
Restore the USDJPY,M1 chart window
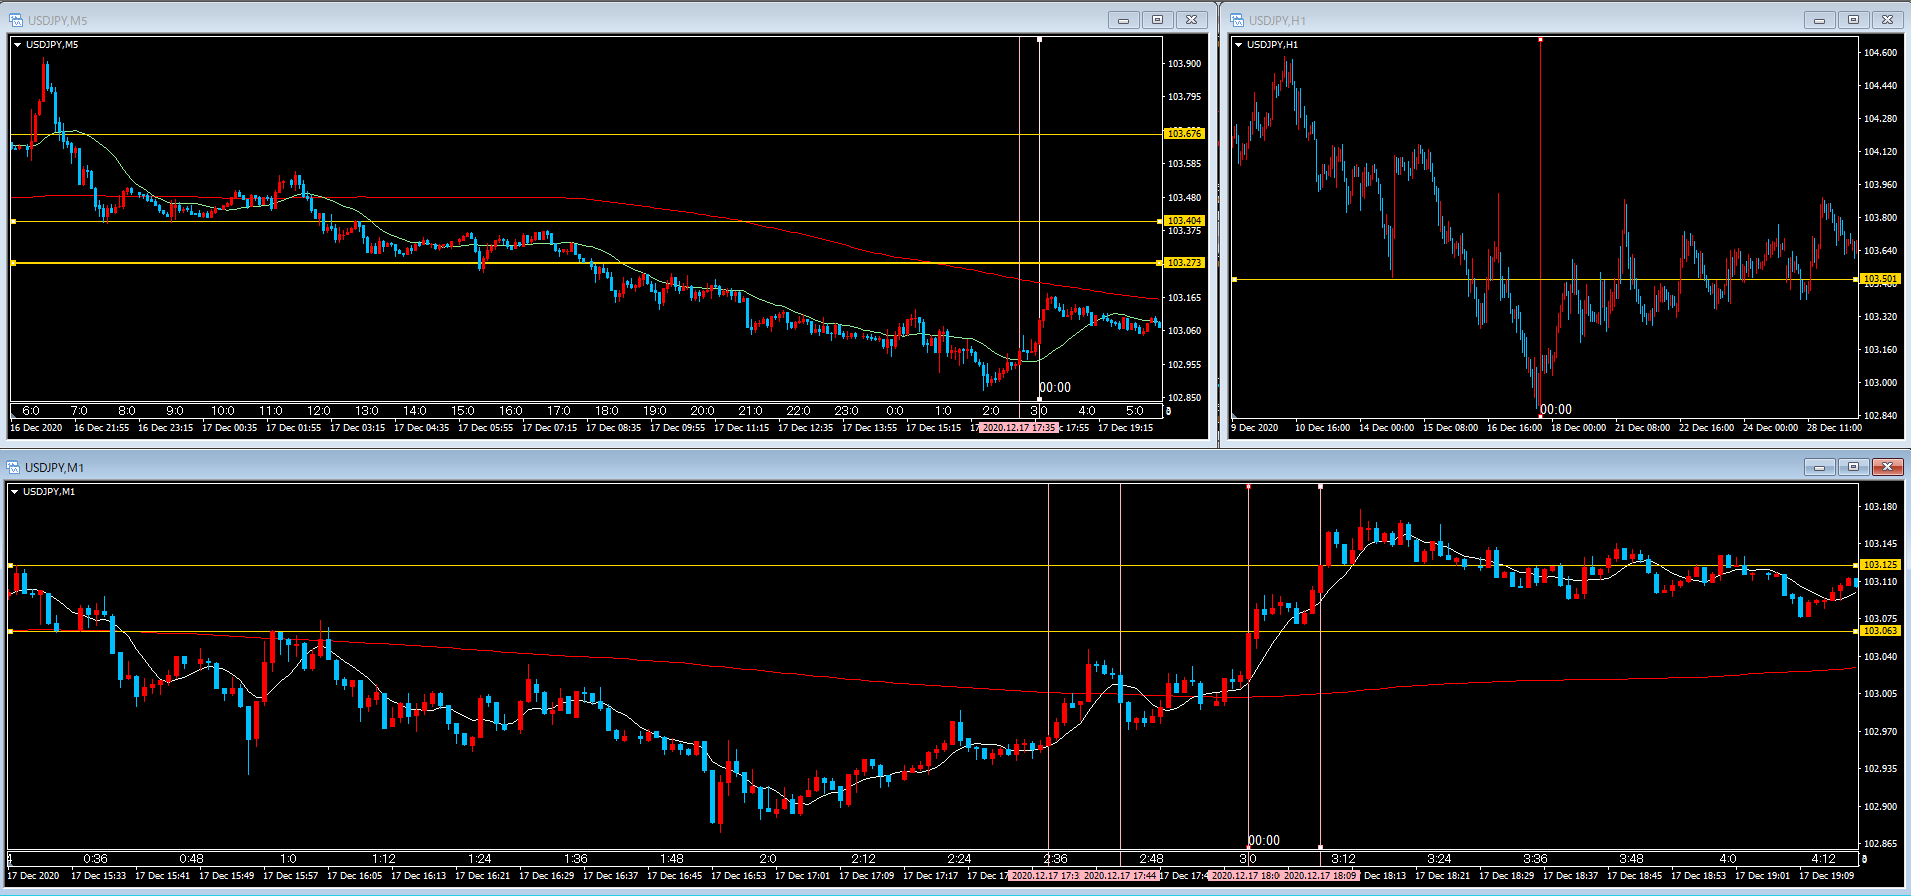(1853, 467)
